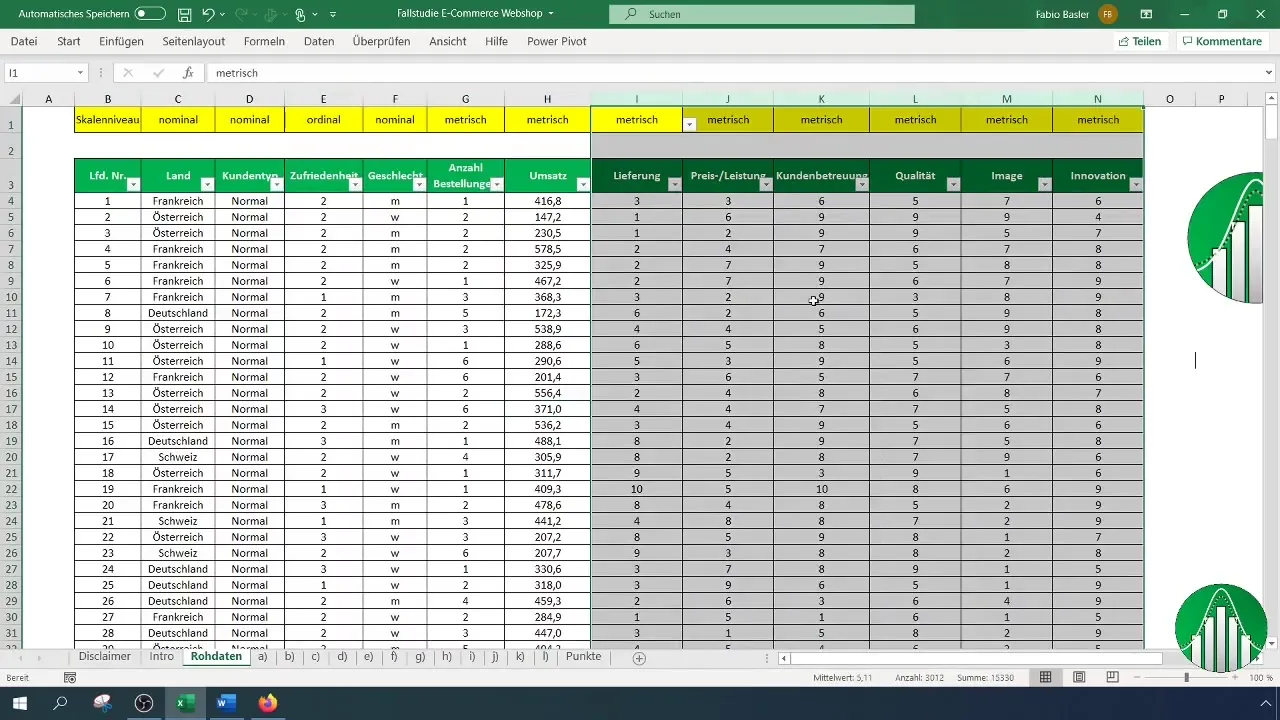Image resolution: width=1280 pixels, height=720 pixels.
Task: Open the Lieferung filter dropdown
Action: point(675,184)
